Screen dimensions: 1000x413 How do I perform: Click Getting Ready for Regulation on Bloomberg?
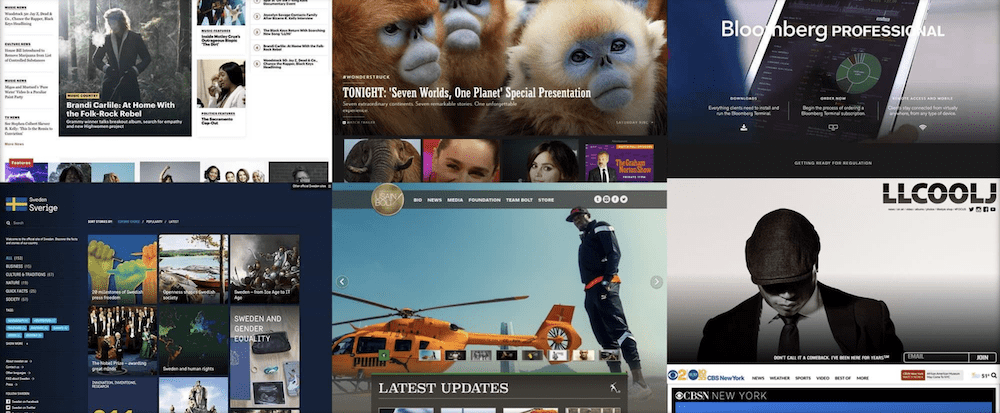click(x=833, y=163)
